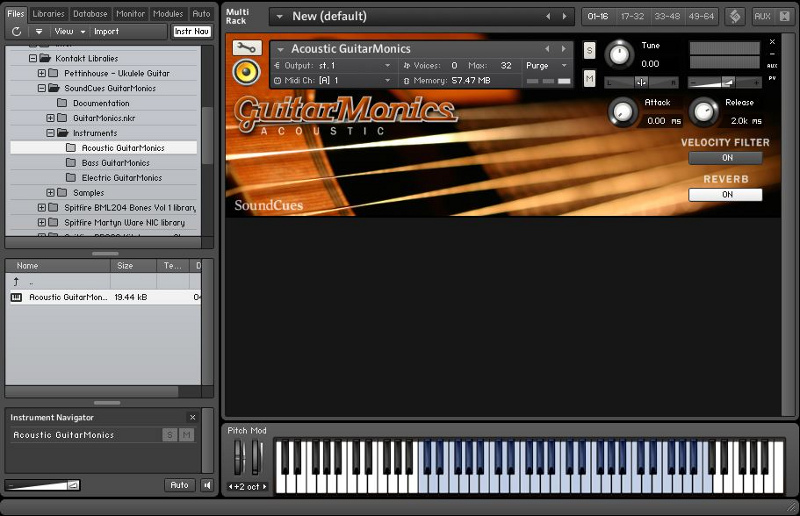Image resolution: width=800 pixels, height=516 pixels.
Task: Collapse the Kontakt Libraries folder
Action: tap(33, 58)
